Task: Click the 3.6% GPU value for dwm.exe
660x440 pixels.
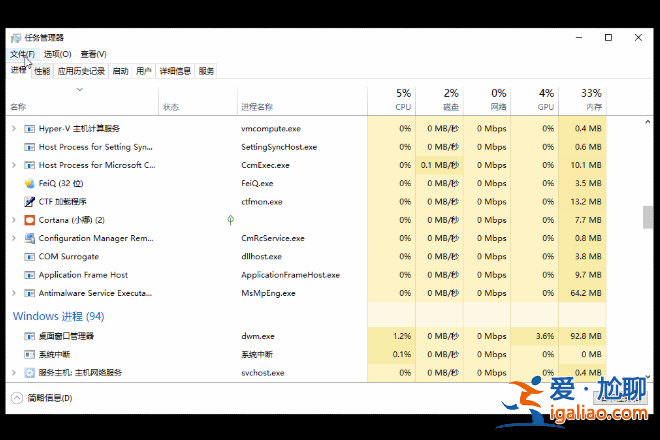Action: tap(545, 336)
